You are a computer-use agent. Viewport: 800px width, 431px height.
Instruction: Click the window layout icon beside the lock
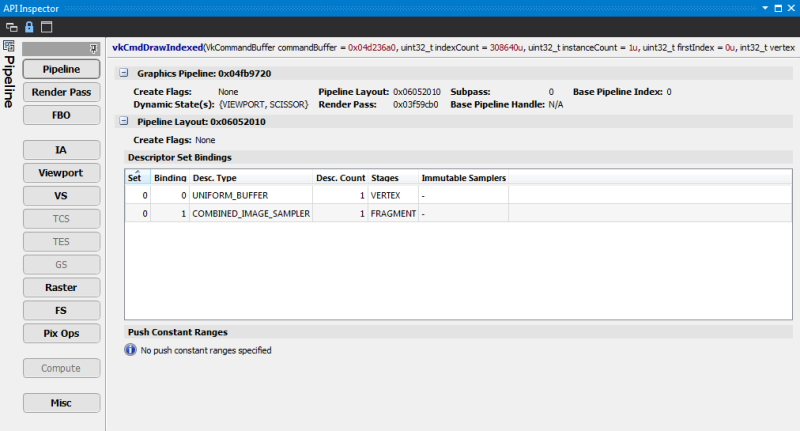(46, 25)
